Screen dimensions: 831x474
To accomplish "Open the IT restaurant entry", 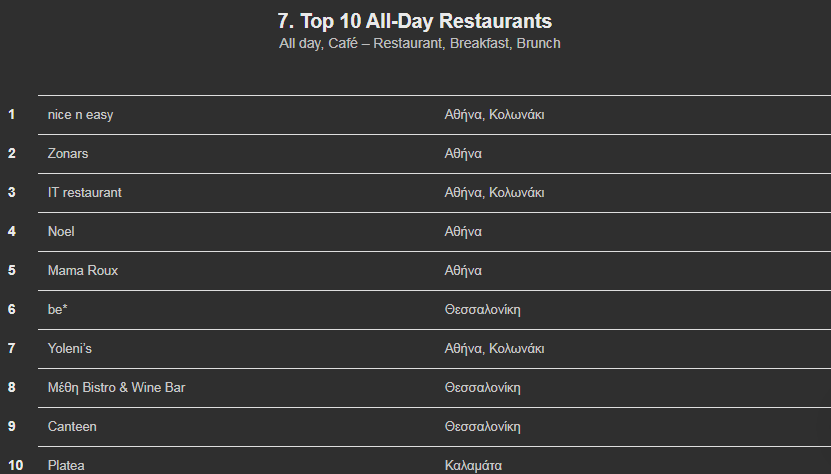I will (x=85, y=192).
